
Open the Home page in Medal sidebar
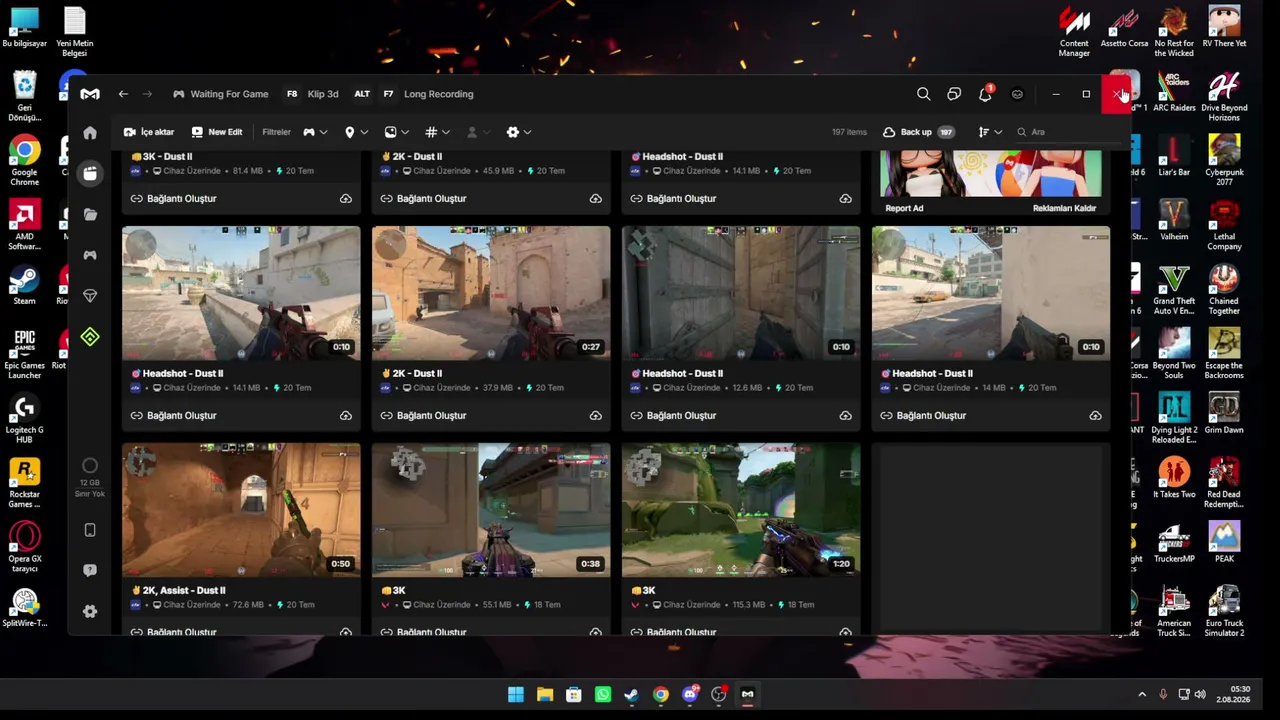point(90,133)
